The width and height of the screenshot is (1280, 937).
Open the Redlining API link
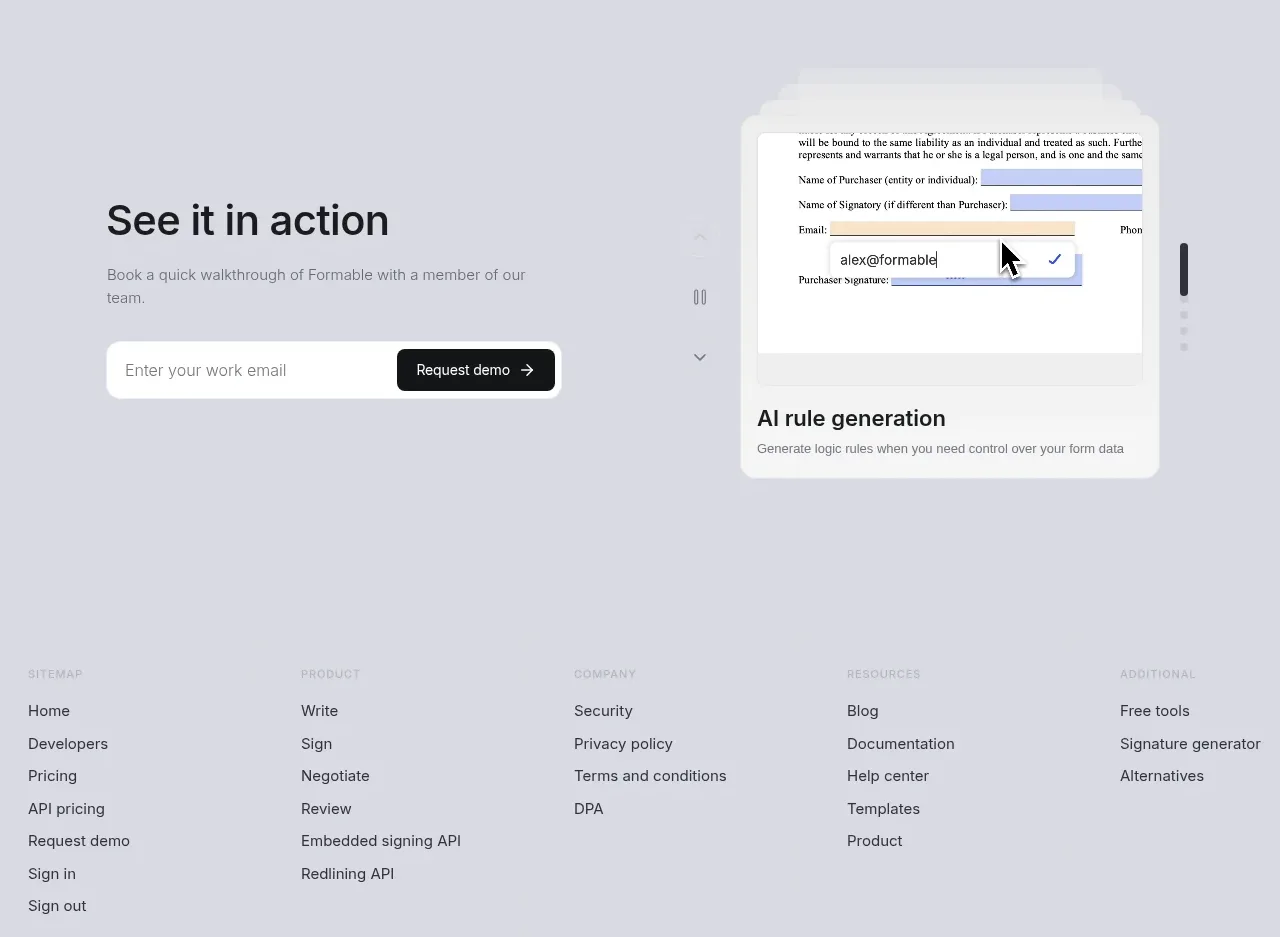347,874
